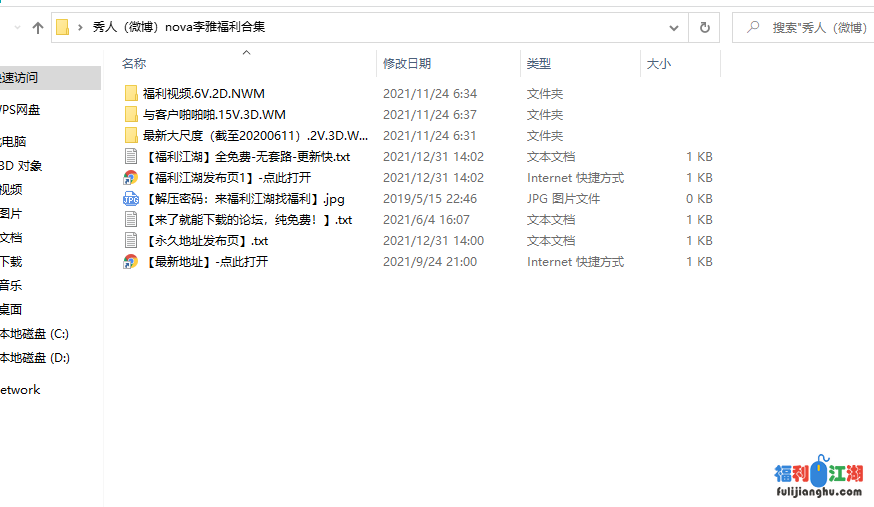The image size is (874, 507).
Task: Open 本地磁盘 (D:) in the navigation pane
Action: (x=34, y=357)
